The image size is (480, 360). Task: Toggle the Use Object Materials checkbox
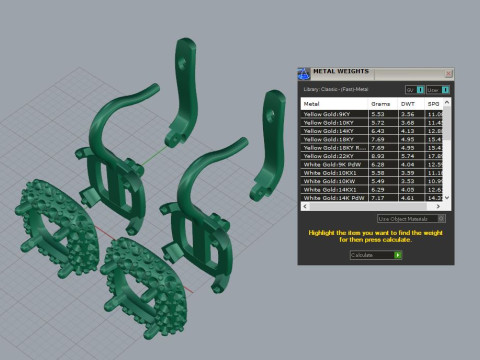click(441, 219)
